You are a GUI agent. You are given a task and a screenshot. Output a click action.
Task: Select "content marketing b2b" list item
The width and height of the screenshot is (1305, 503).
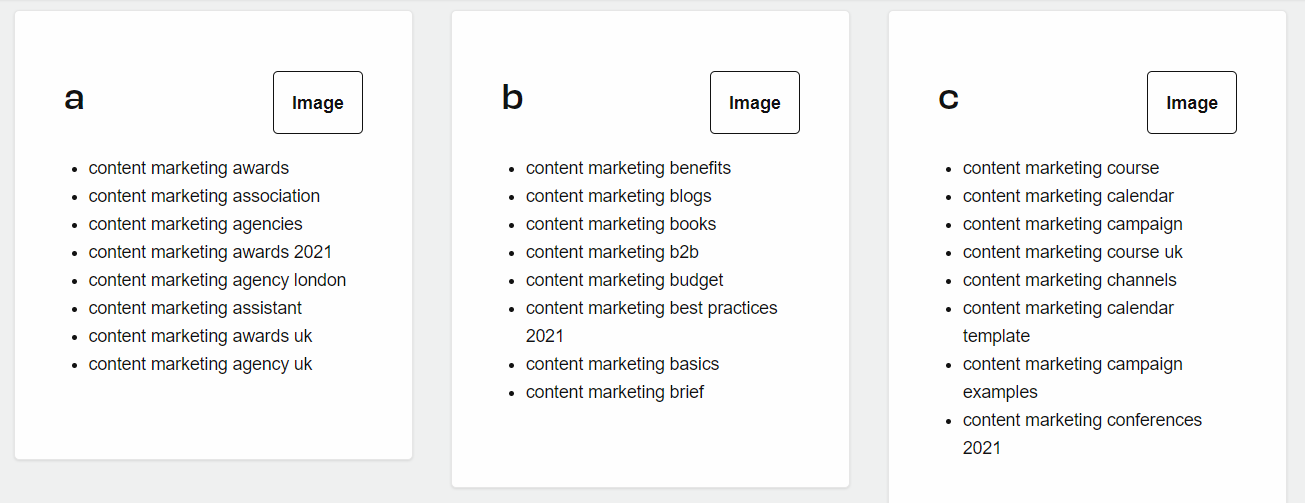click(612, 252)
